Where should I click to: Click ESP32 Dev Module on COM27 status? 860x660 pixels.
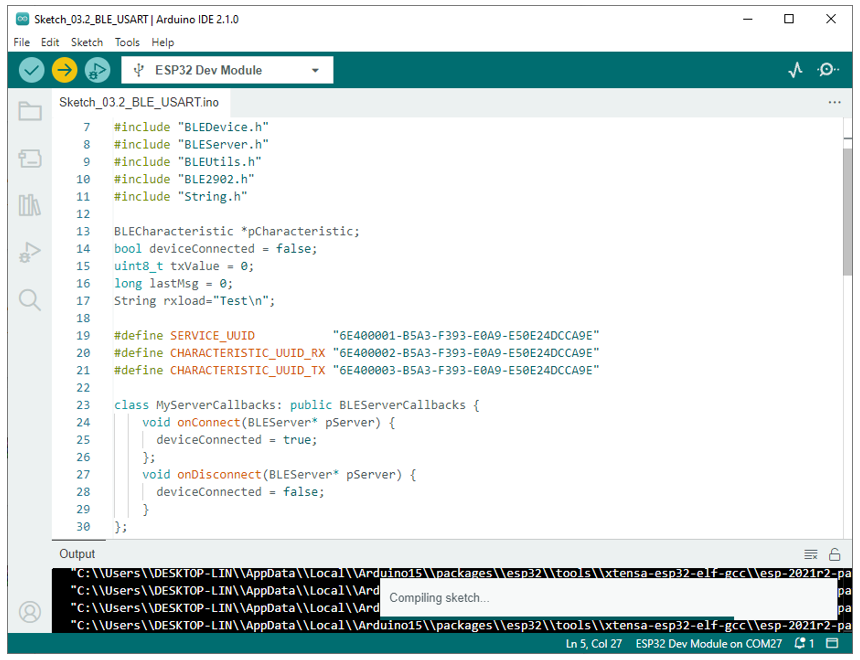pyautogui.click(x=709, y=644)
